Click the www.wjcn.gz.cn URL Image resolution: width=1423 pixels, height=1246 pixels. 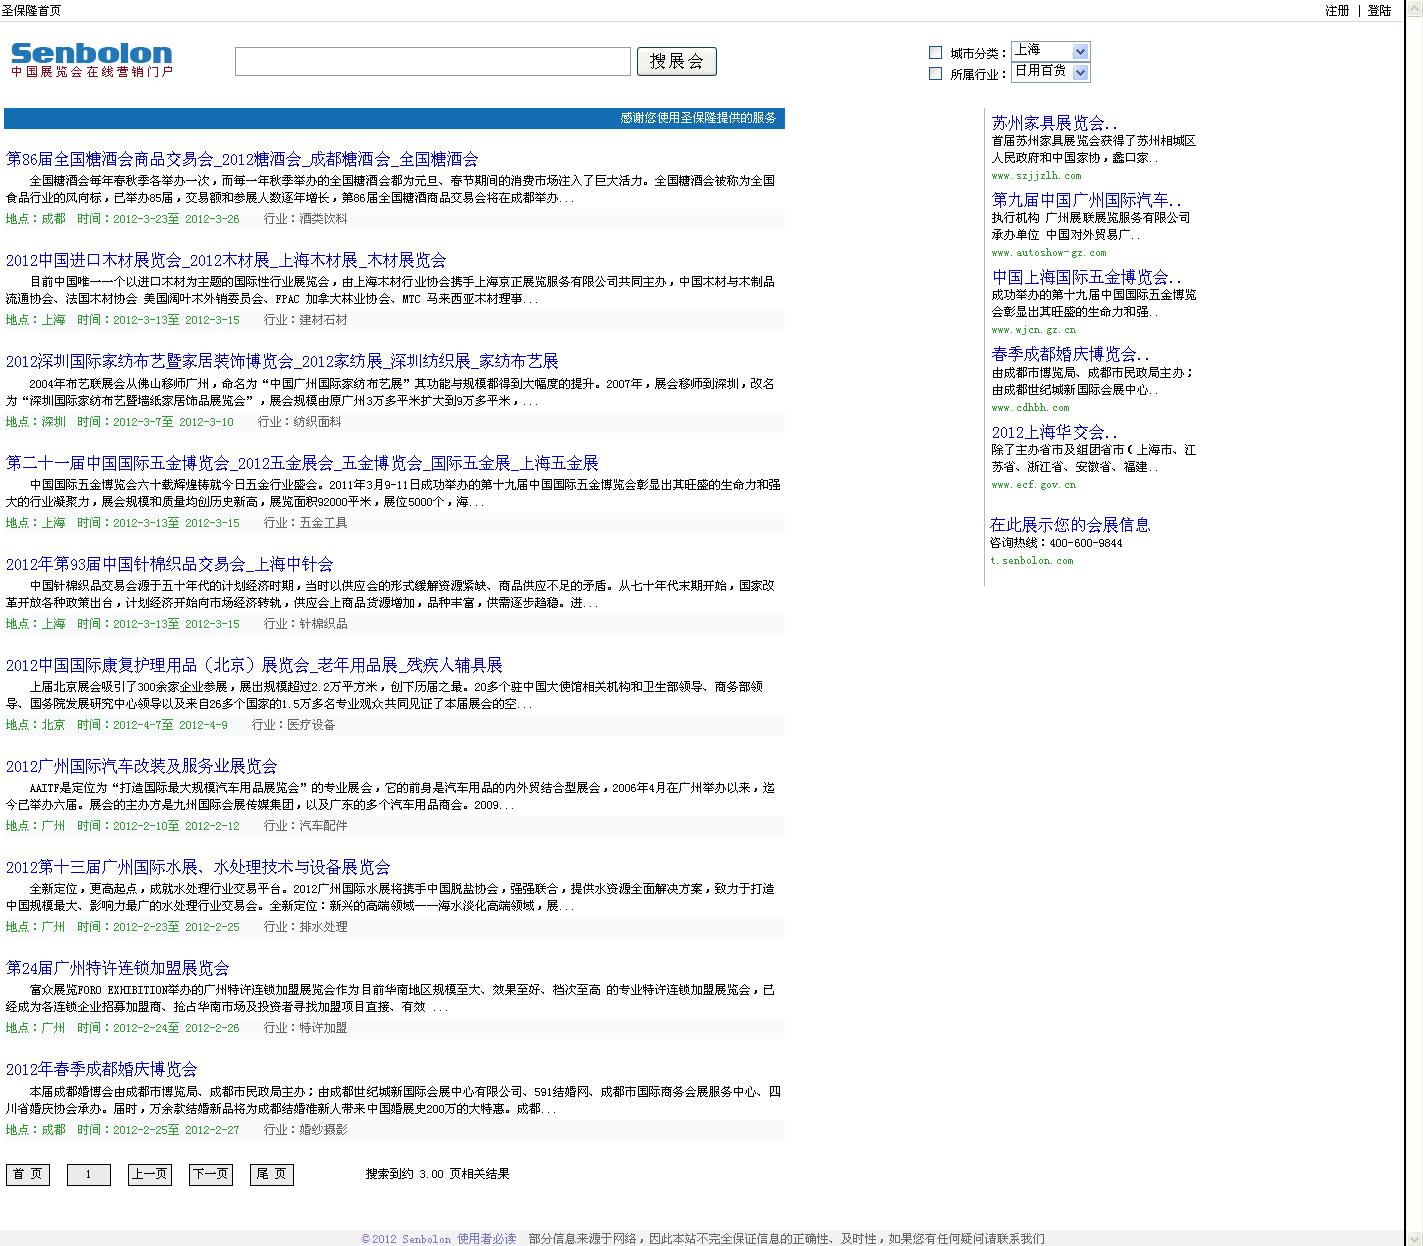[x=1034, y=330]
